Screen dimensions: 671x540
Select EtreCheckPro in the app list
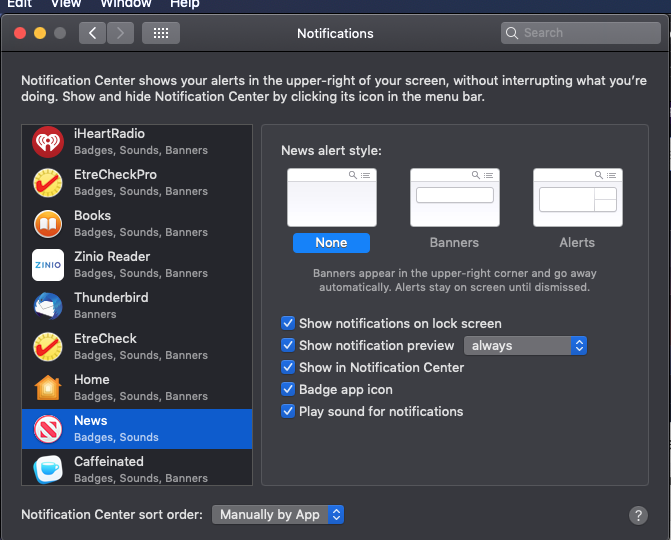pos(137,183)
